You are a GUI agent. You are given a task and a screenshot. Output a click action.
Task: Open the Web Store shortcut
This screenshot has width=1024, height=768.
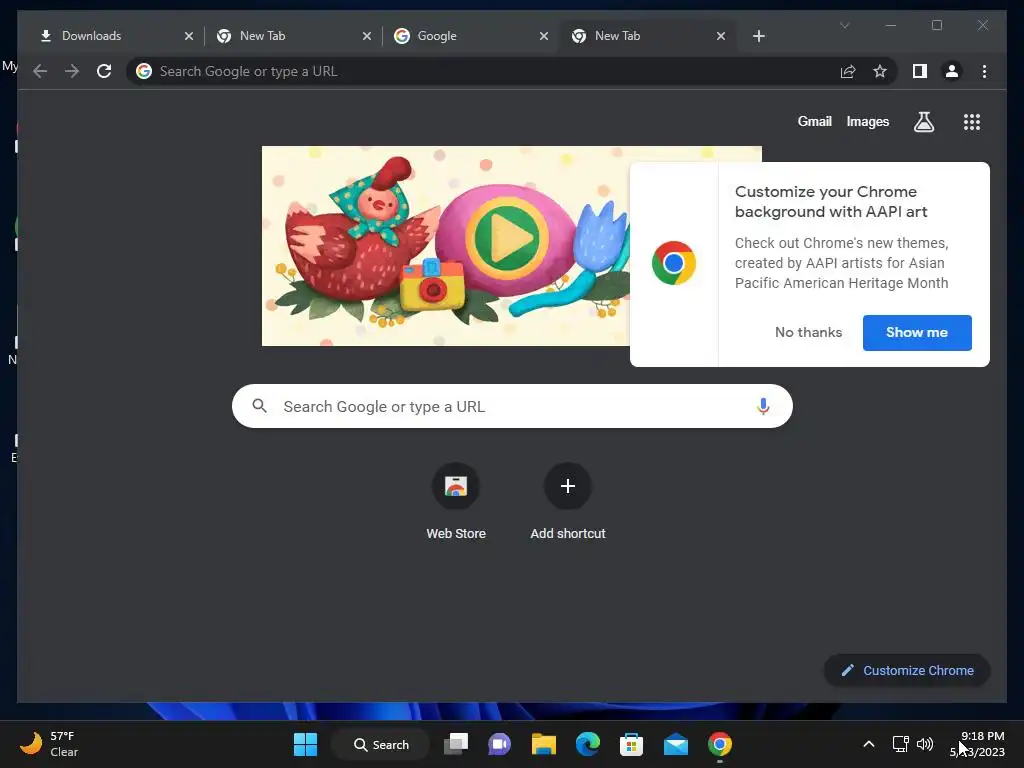click(x=456, y=502)
